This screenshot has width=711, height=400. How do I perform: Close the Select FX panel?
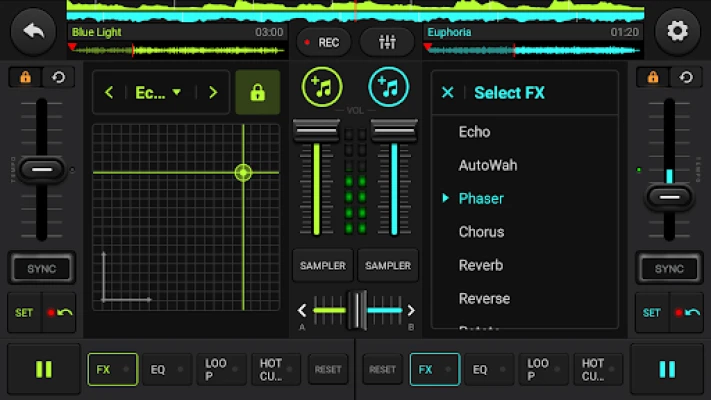tap(447, 93)
